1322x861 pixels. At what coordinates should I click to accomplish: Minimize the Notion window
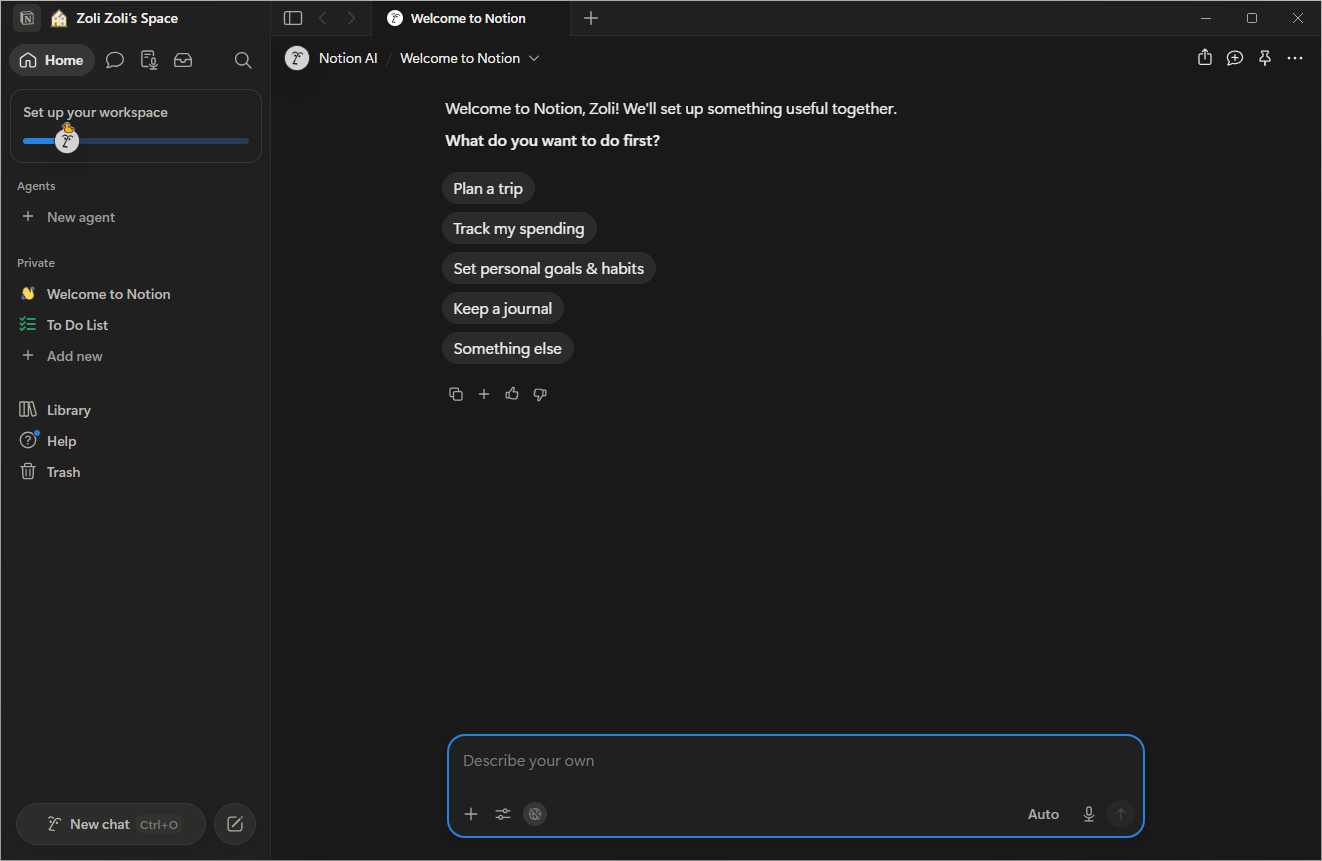1205,18
